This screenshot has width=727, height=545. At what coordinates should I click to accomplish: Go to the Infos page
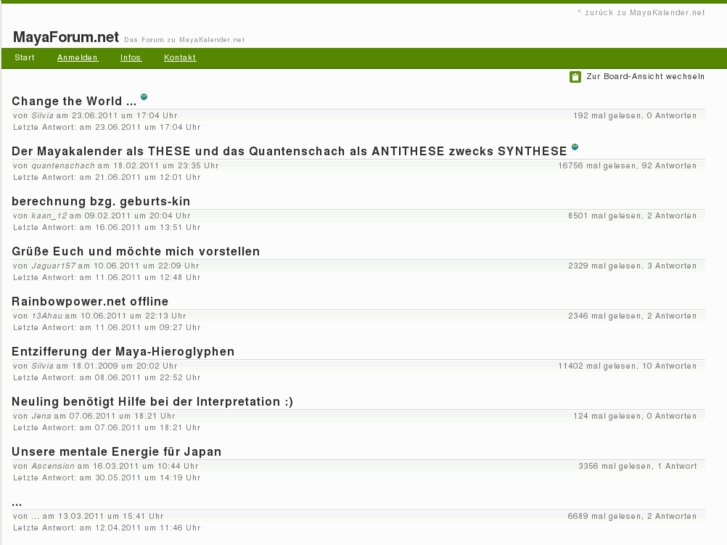(130, 58)
